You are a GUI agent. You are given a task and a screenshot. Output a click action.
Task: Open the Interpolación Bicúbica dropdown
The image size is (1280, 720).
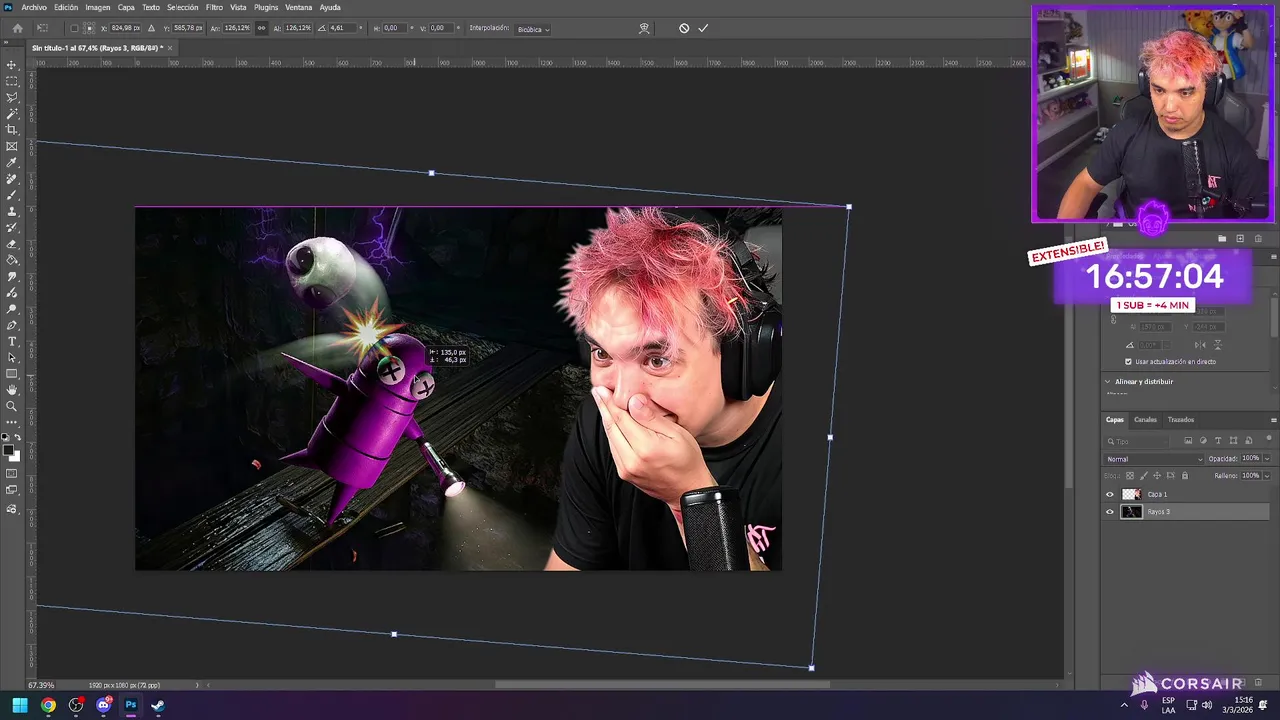tap(533, 29)
